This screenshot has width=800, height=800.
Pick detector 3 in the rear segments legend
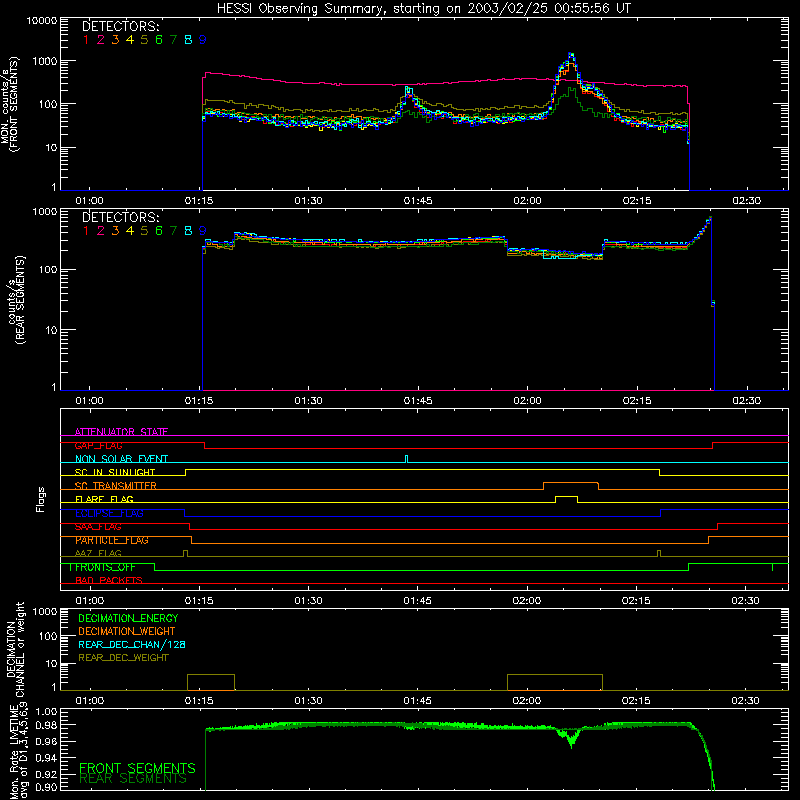115,231
